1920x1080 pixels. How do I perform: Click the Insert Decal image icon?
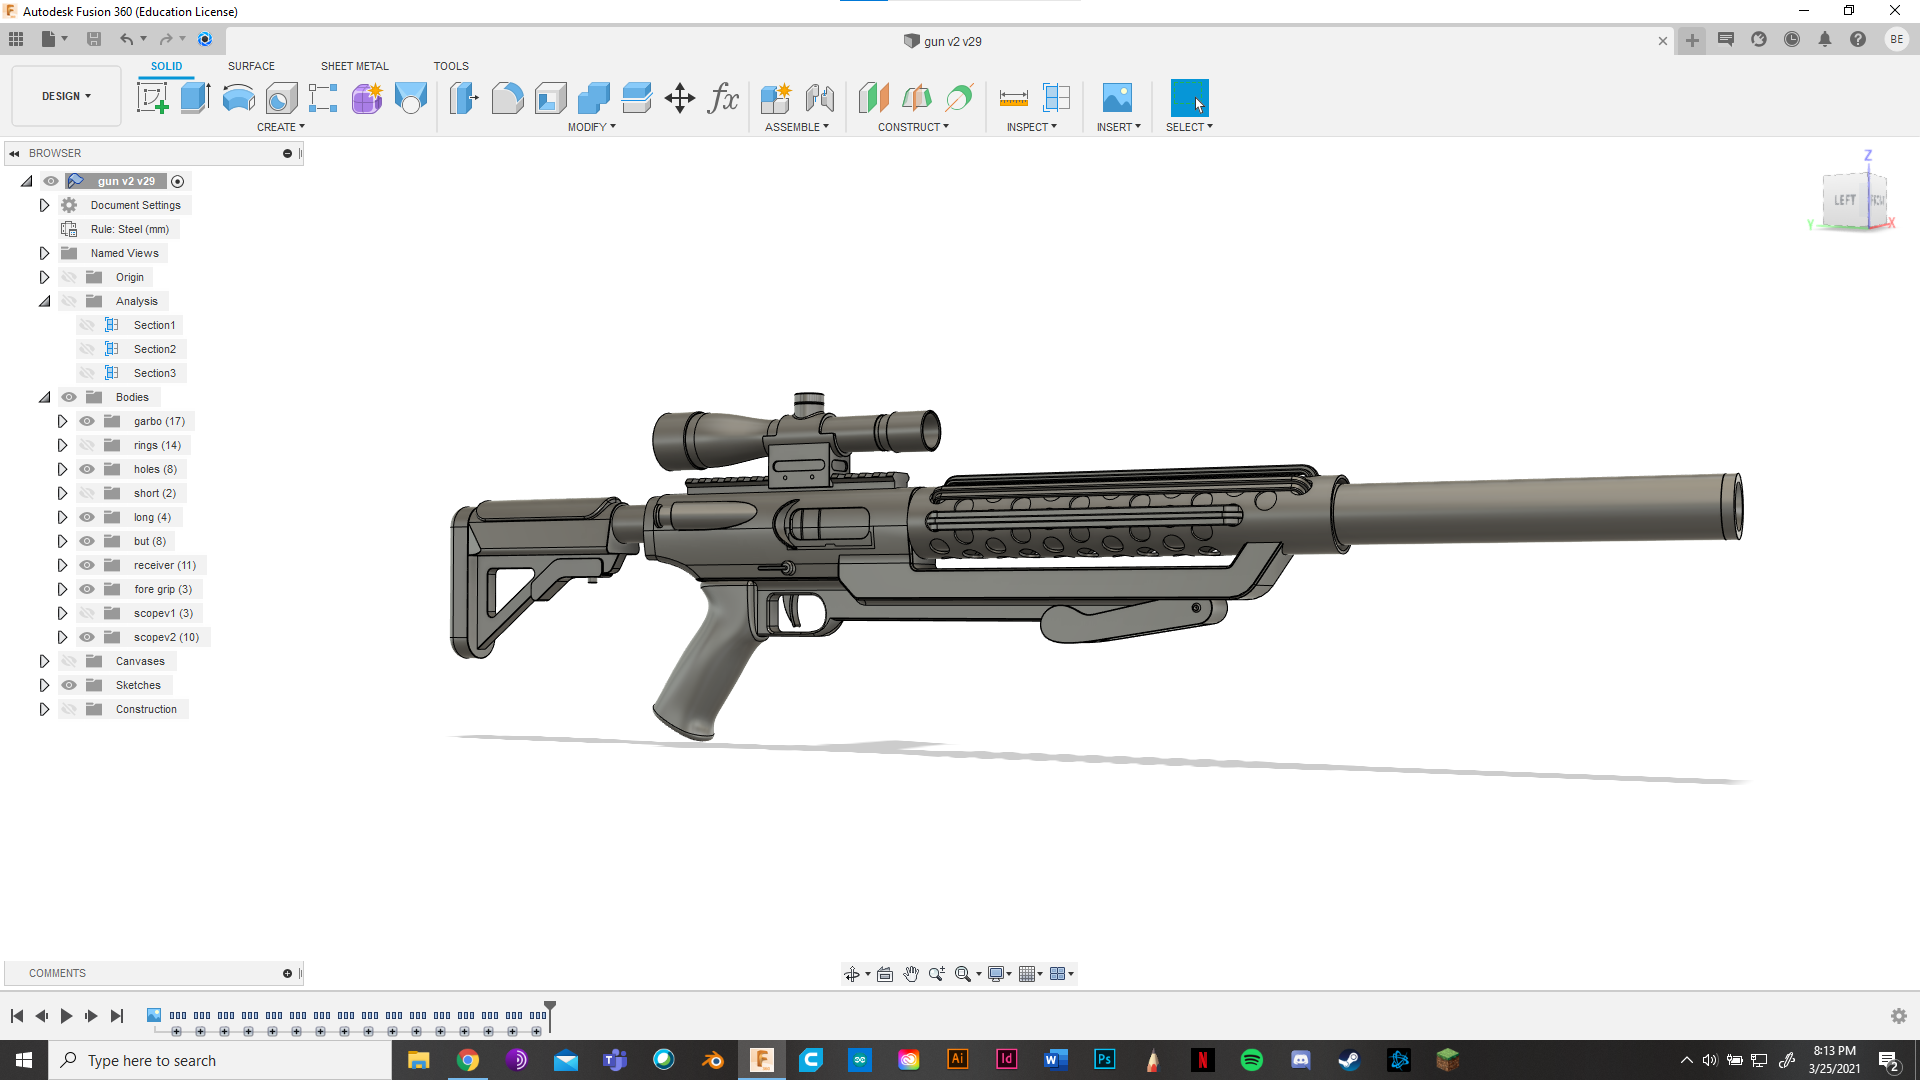[1117, 98]
